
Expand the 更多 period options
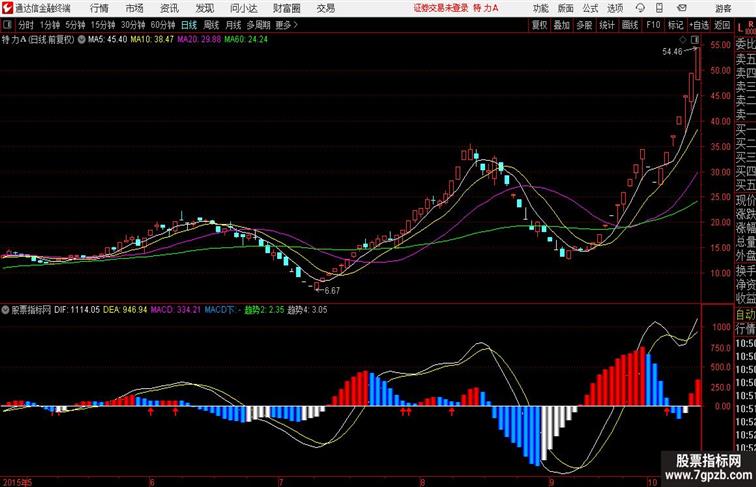pyautogui.click(x=286, y=25)
